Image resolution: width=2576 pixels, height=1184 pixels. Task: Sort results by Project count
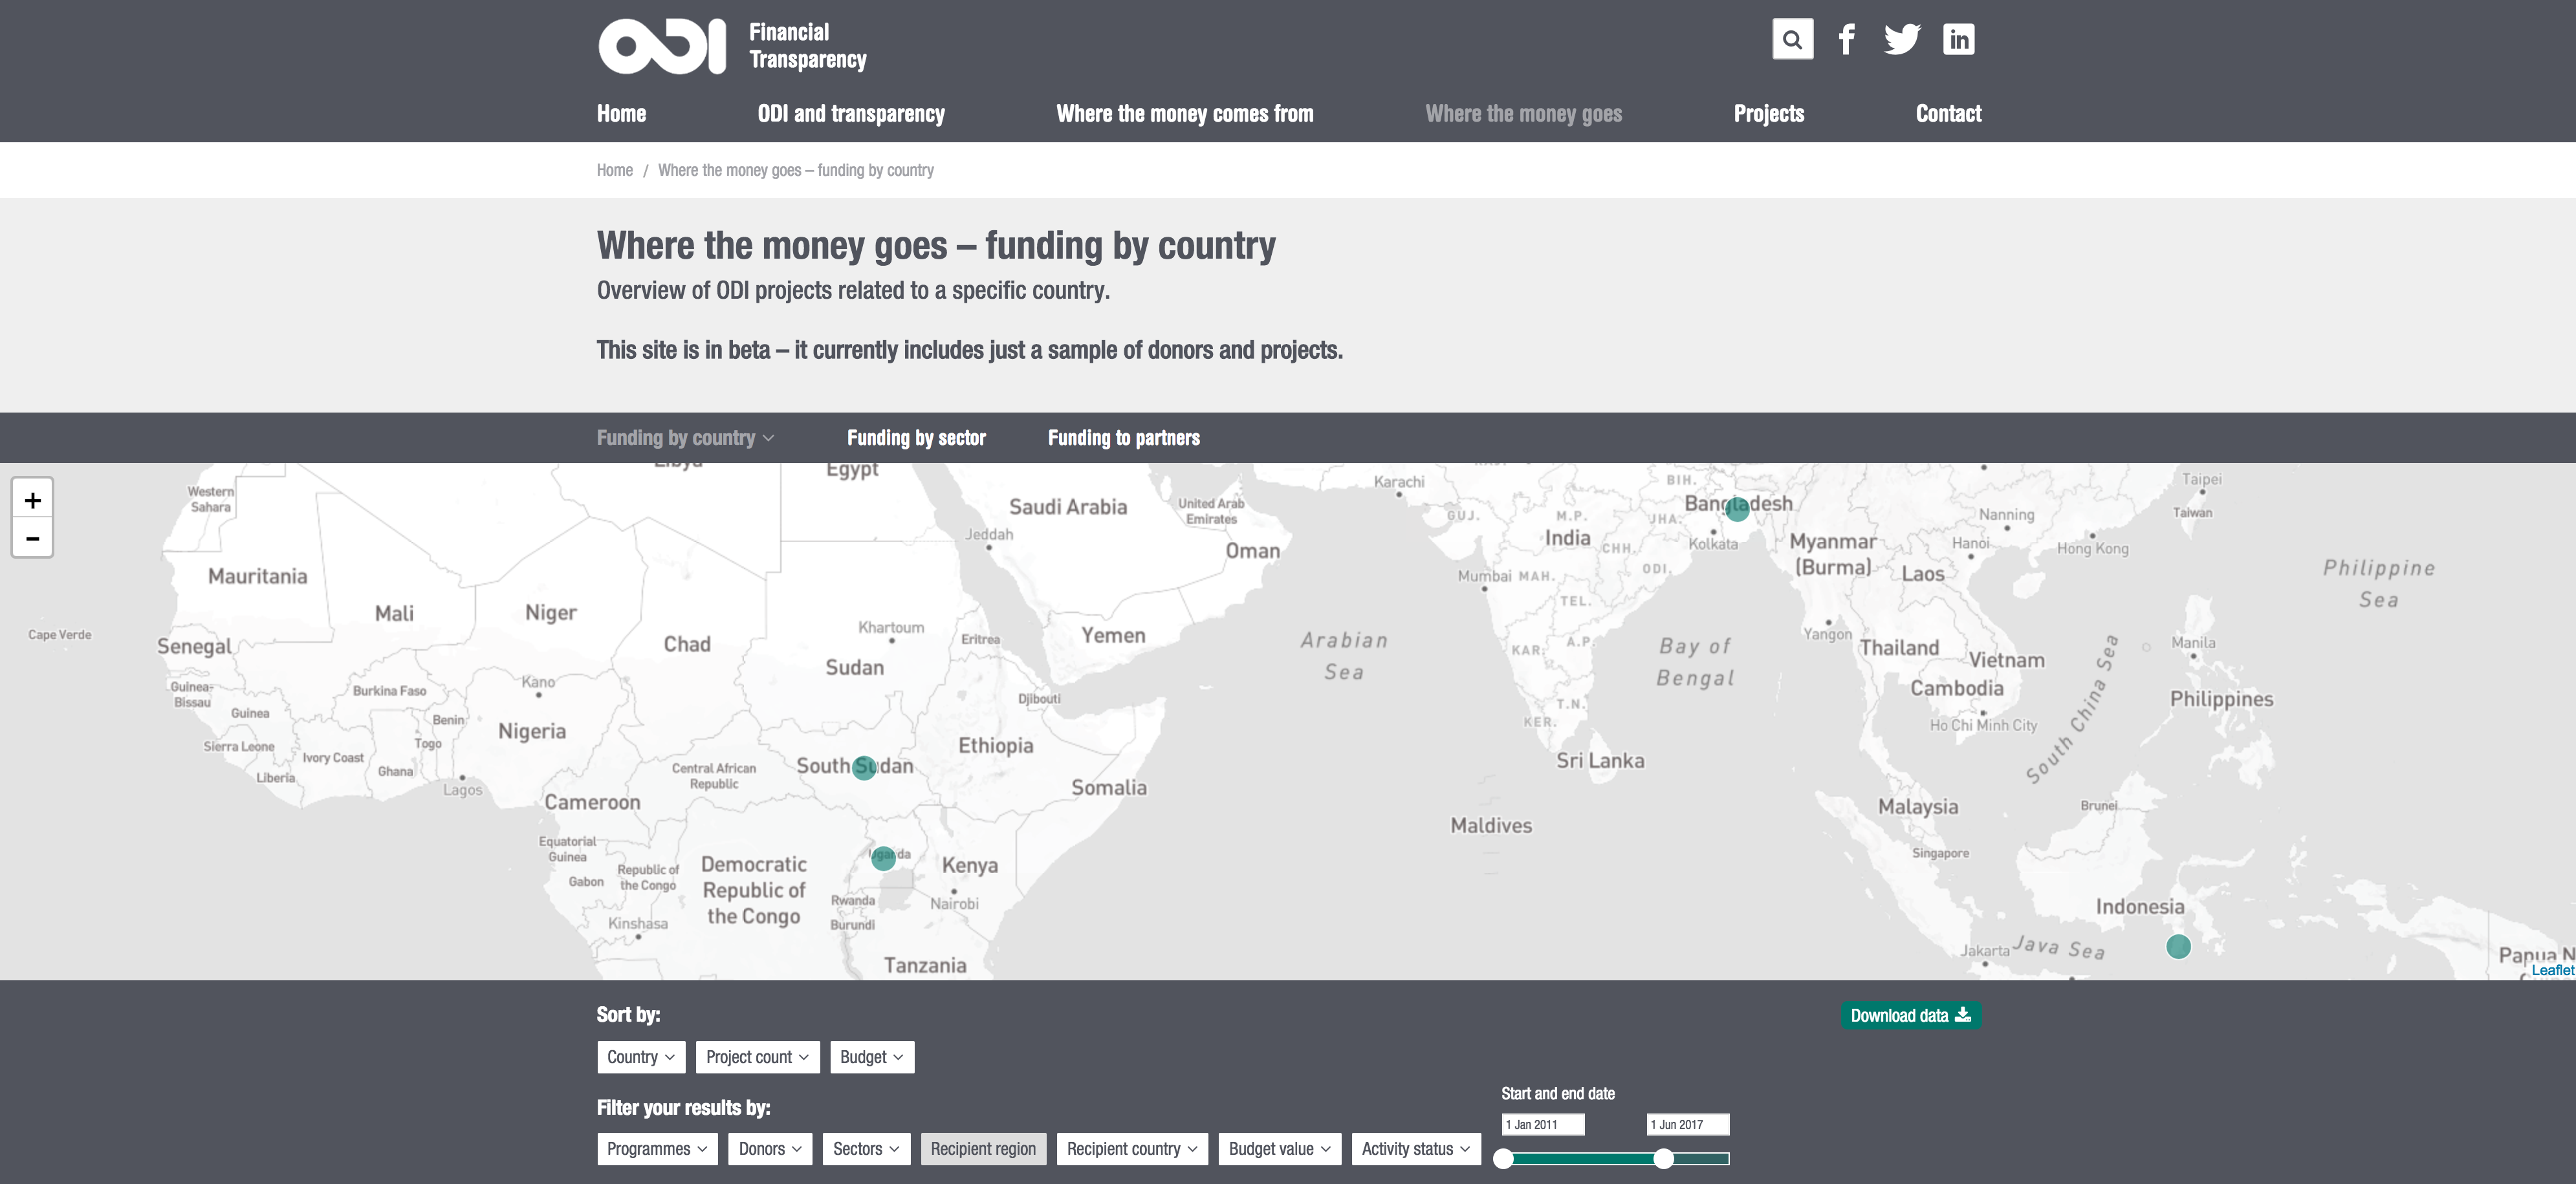point(757,1057)
